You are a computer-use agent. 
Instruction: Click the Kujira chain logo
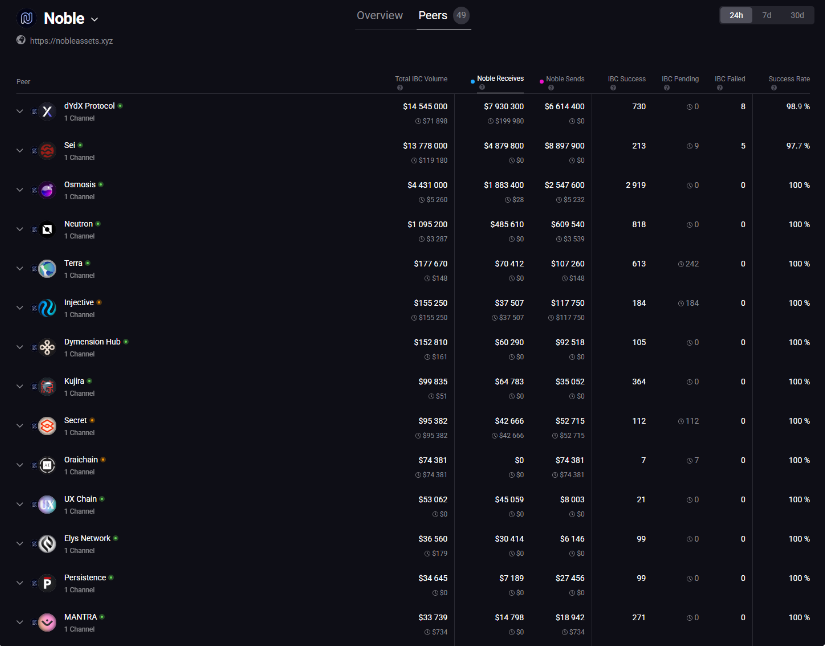(x=47, y=387)
